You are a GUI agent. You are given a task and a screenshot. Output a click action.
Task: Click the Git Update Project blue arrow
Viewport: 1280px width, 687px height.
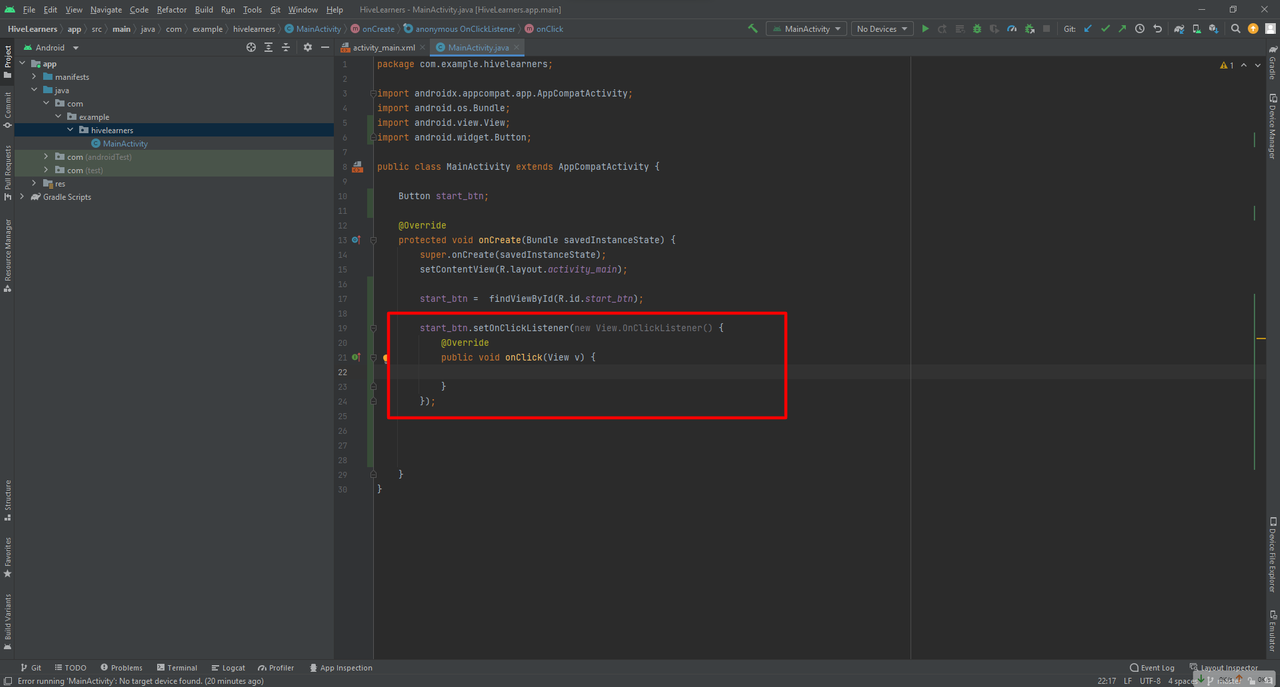click(x=1088, y=29)
